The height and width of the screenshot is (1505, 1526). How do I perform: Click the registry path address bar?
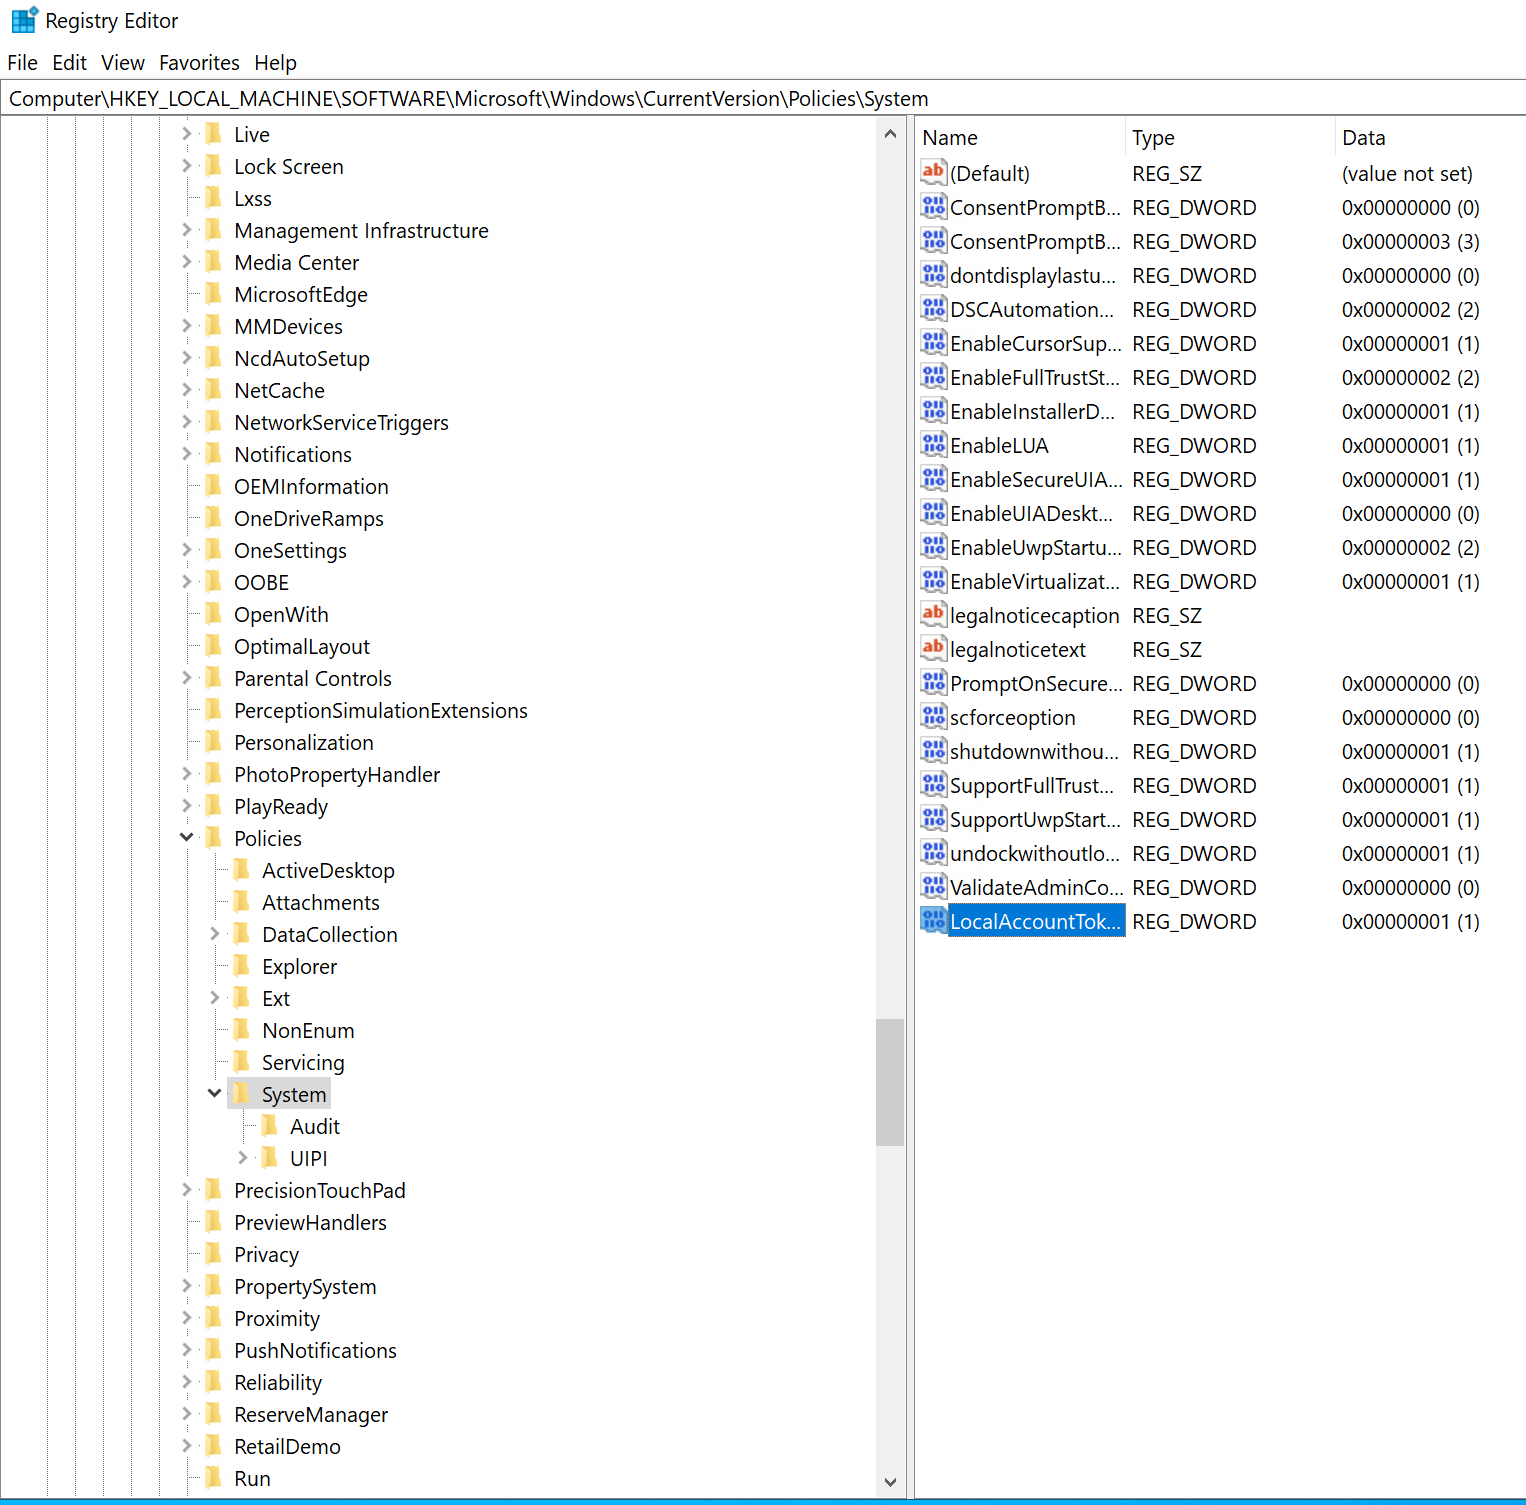pos(470,98)
